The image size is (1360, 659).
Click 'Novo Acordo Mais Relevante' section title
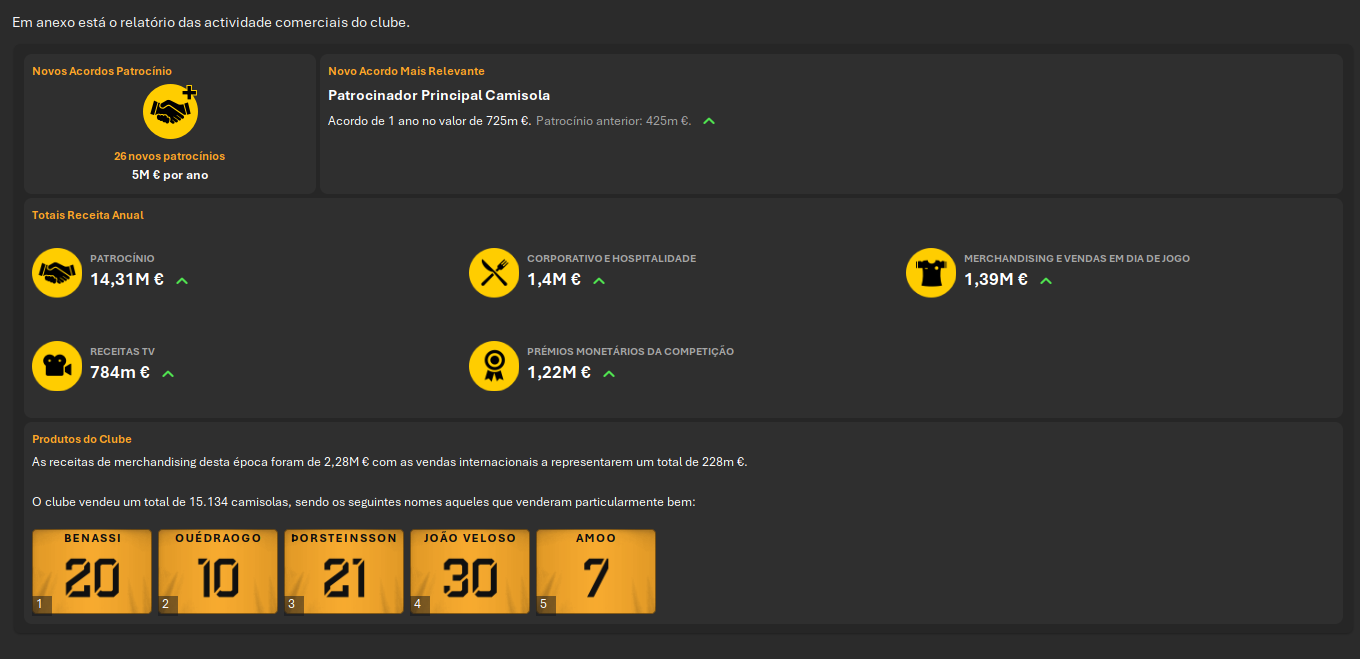(407, 71)
